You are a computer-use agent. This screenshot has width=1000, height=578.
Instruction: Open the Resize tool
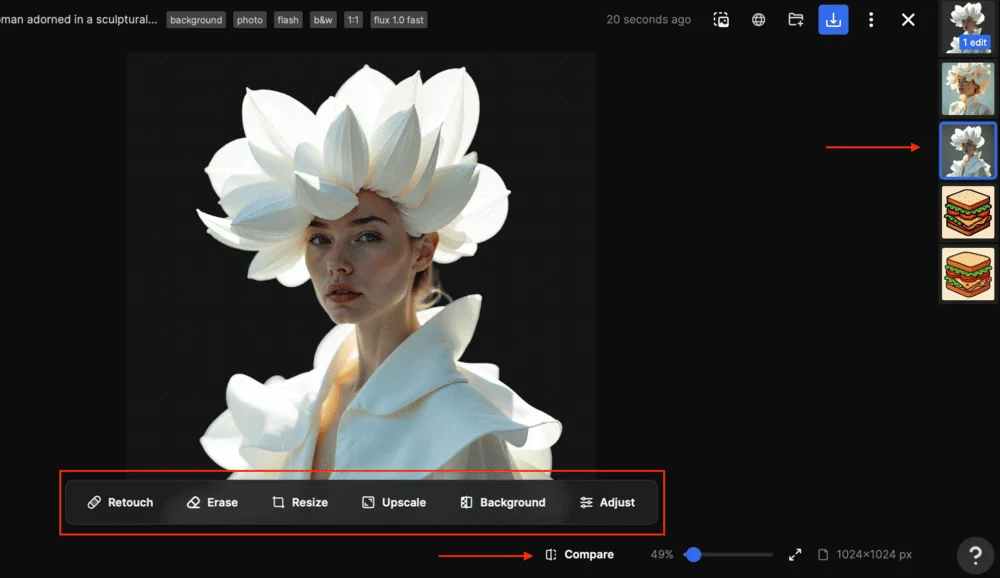pos(300,502)
